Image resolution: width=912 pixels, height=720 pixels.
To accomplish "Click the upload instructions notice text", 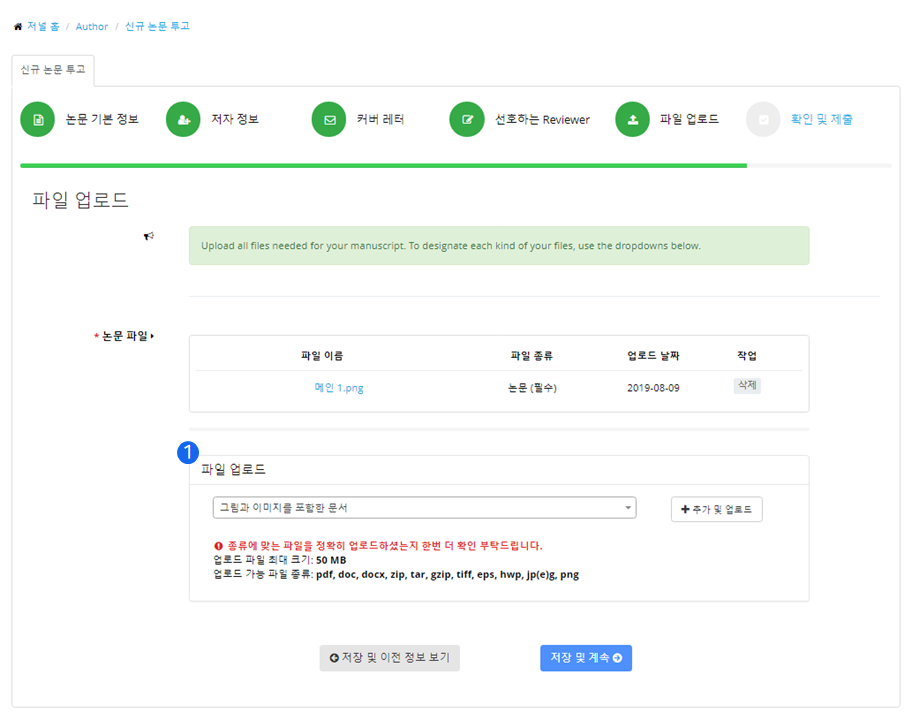I will click(451, 246).
